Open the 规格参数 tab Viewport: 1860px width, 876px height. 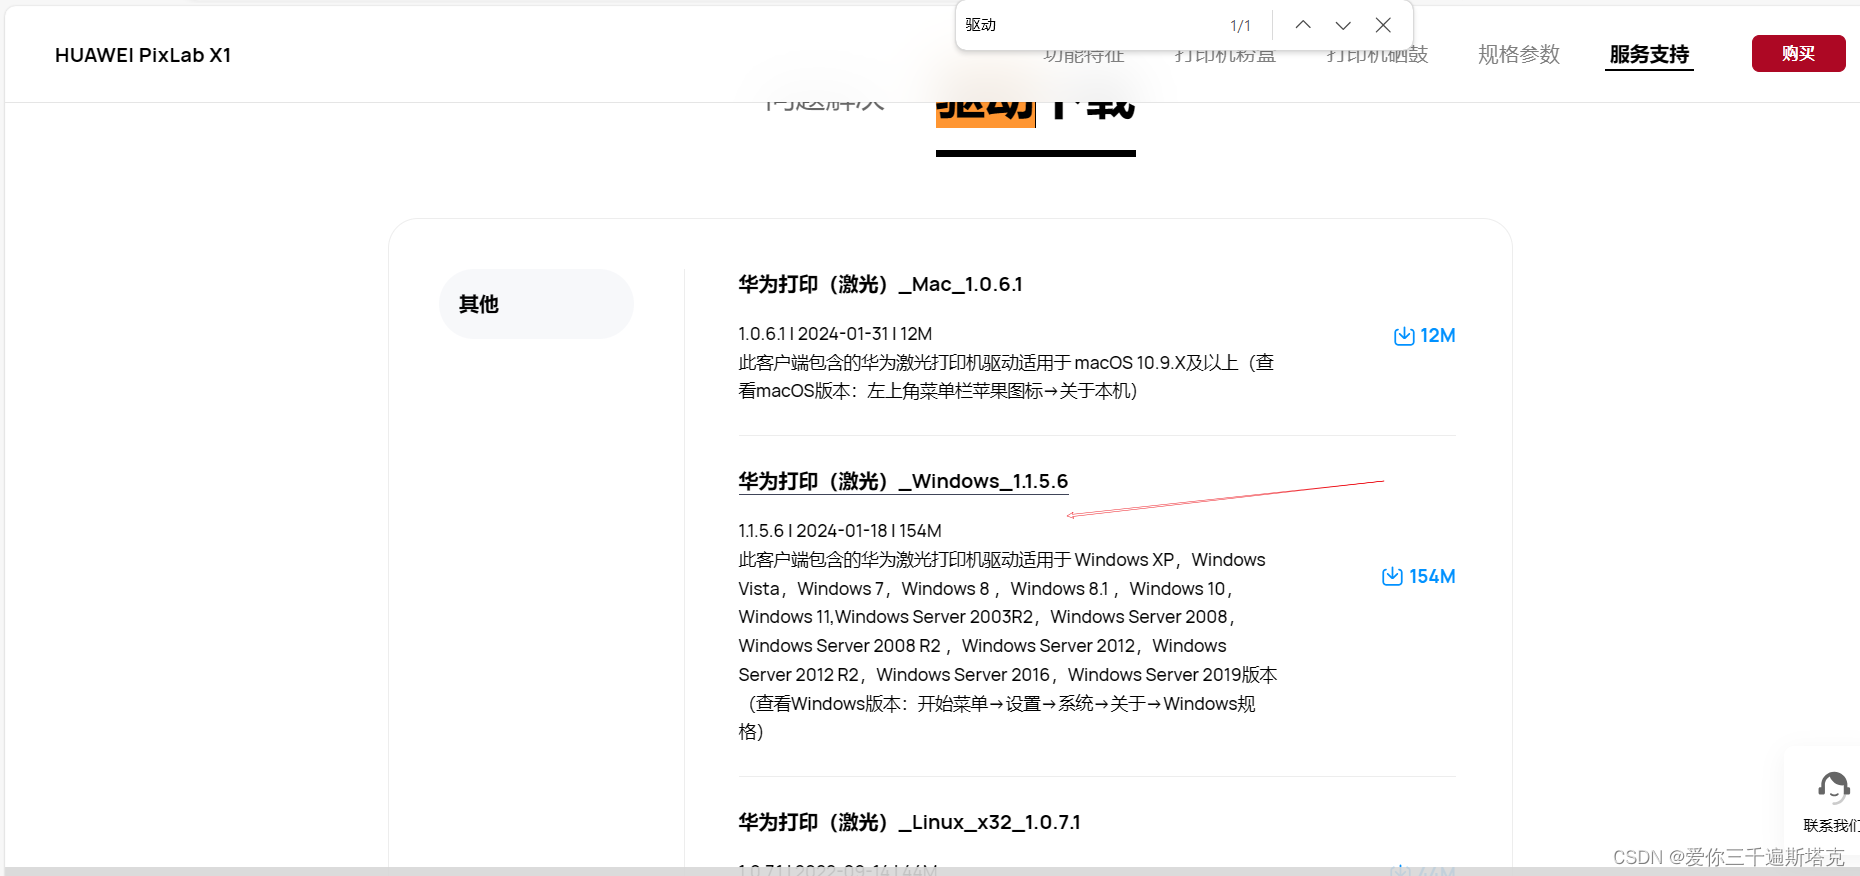1519,54
